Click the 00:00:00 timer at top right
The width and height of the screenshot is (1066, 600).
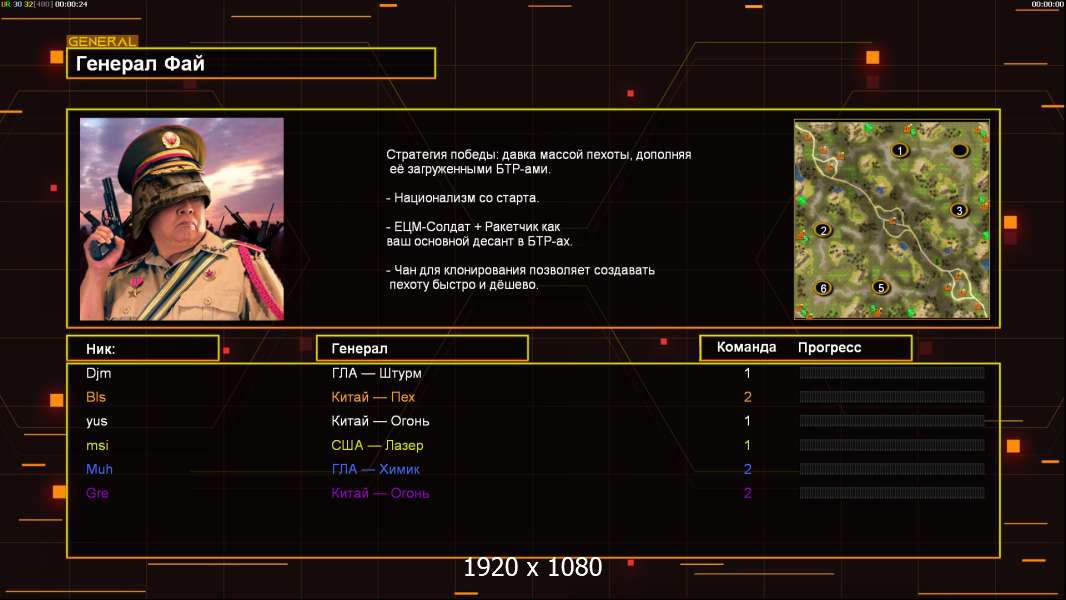click(x=1047, y=4)
